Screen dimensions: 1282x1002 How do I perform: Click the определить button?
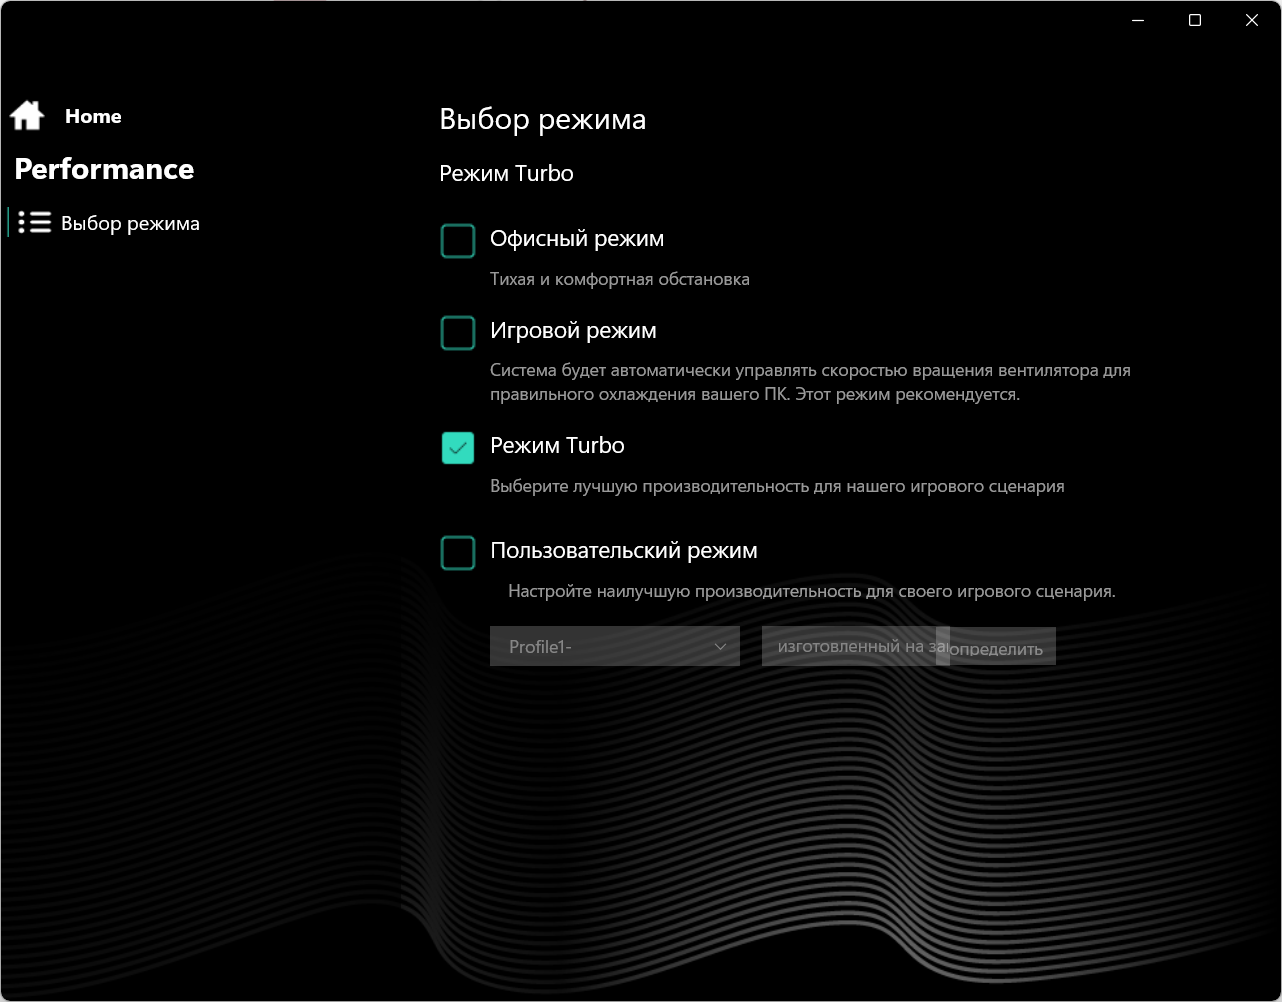996,648
